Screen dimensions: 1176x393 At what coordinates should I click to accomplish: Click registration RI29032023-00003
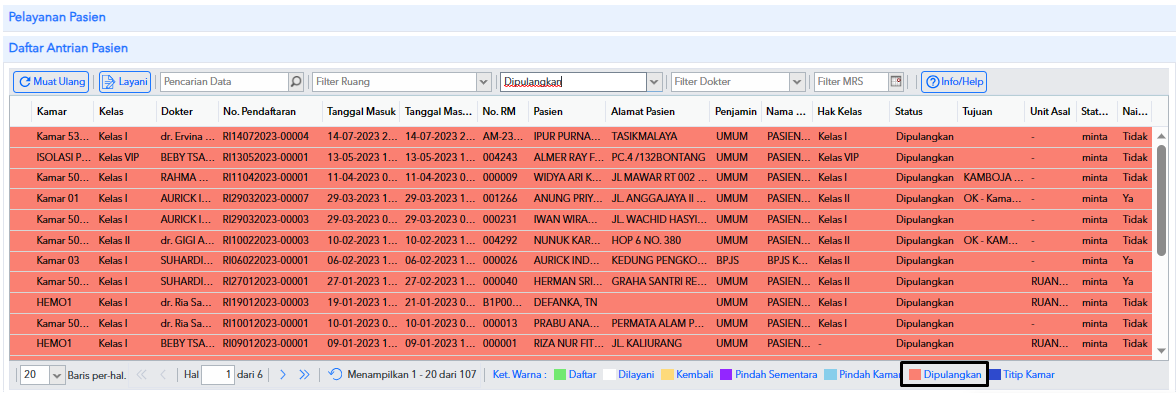click(266, 219)
